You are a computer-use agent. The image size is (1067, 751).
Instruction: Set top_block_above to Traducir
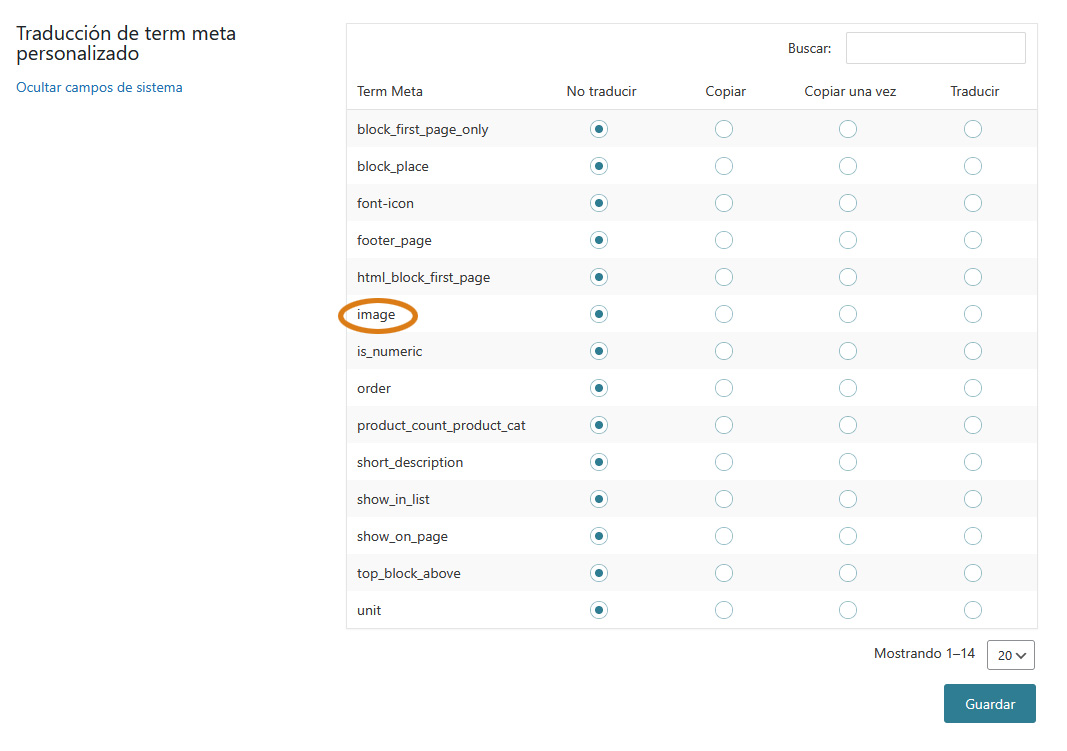973,573
